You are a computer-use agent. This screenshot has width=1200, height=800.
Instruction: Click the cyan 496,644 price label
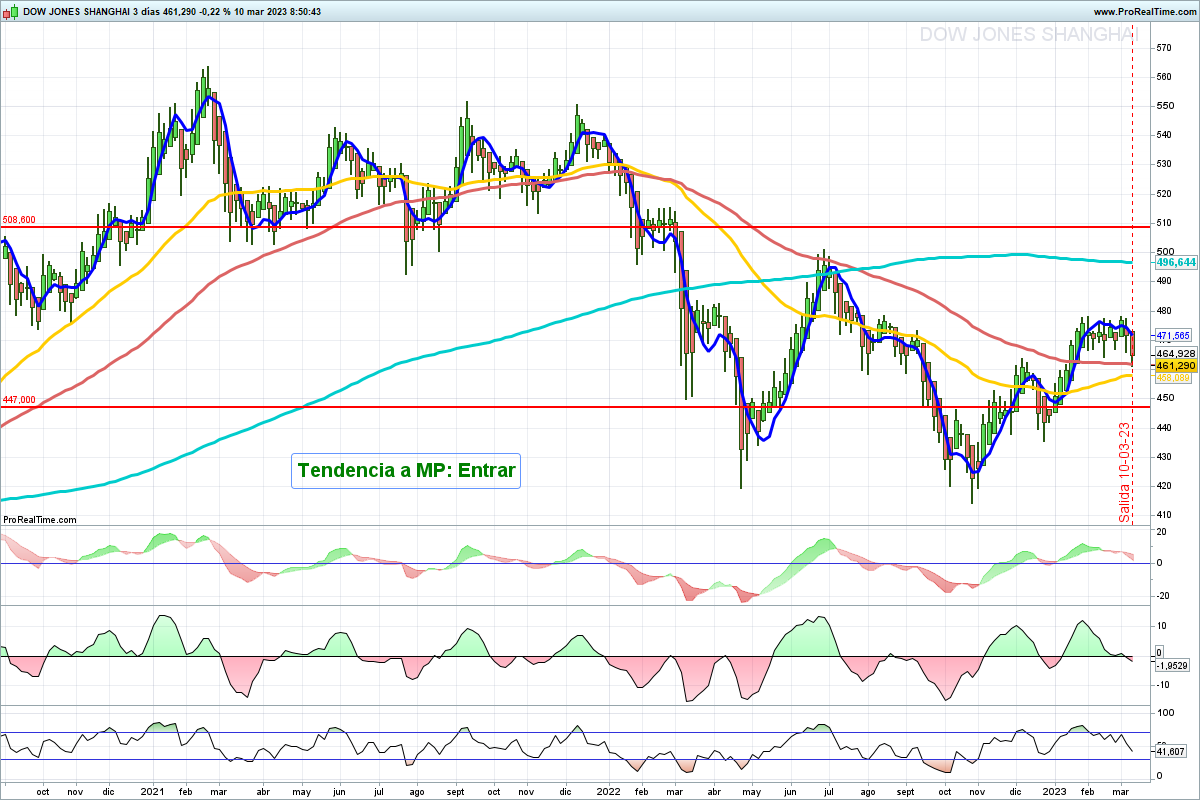[1176, 262]
